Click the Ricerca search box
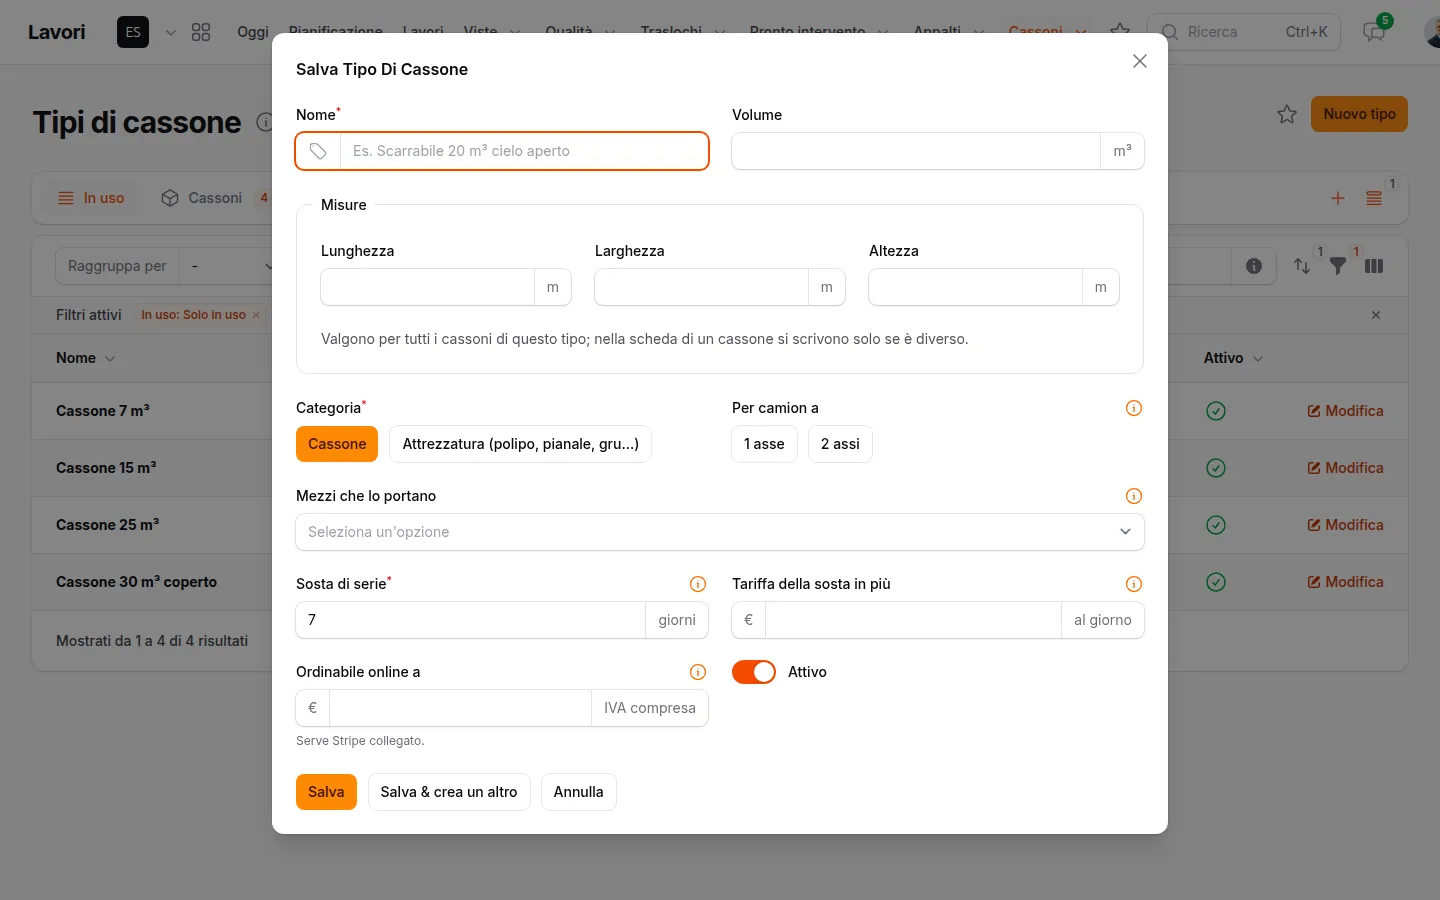 coord(1244,32)
